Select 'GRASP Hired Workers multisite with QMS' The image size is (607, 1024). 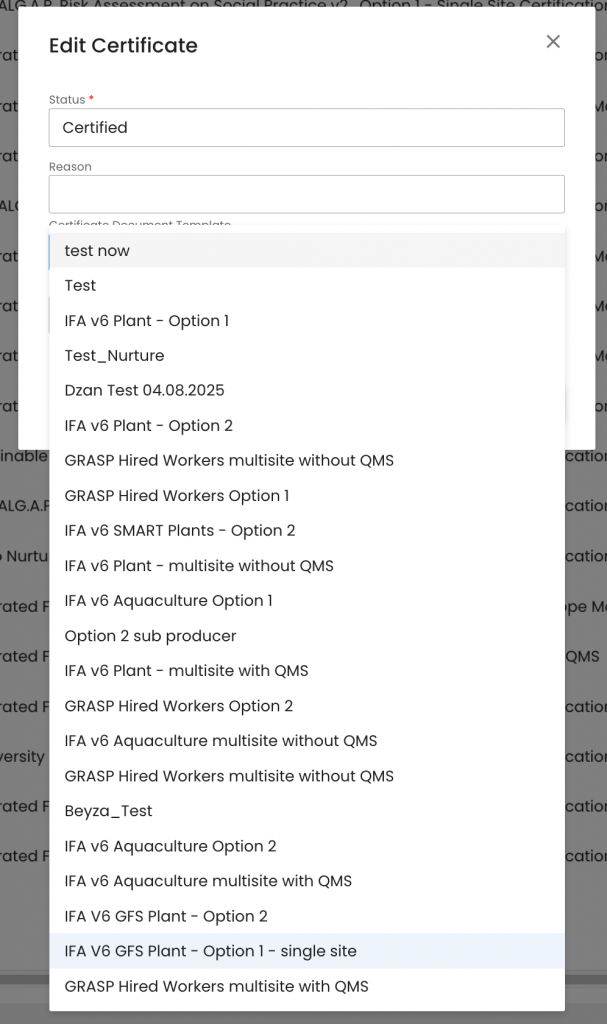pyautogui.click(x=216, y=986)
